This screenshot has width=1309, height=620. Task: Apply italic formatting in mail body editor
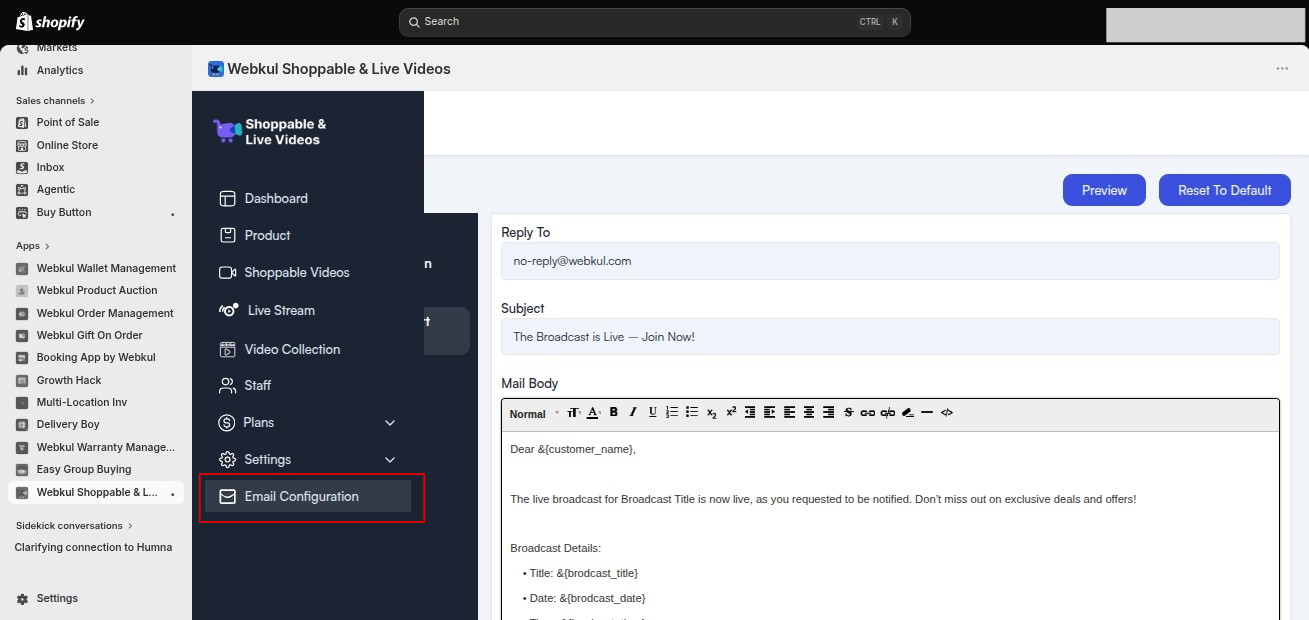coord(633,412)
